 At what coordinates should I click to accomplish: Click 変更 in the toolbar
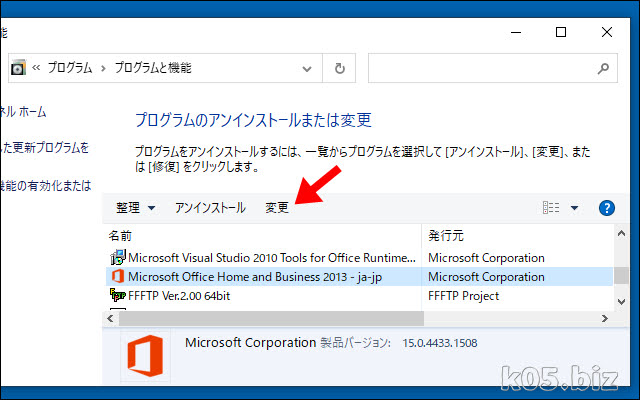[277, 208]
